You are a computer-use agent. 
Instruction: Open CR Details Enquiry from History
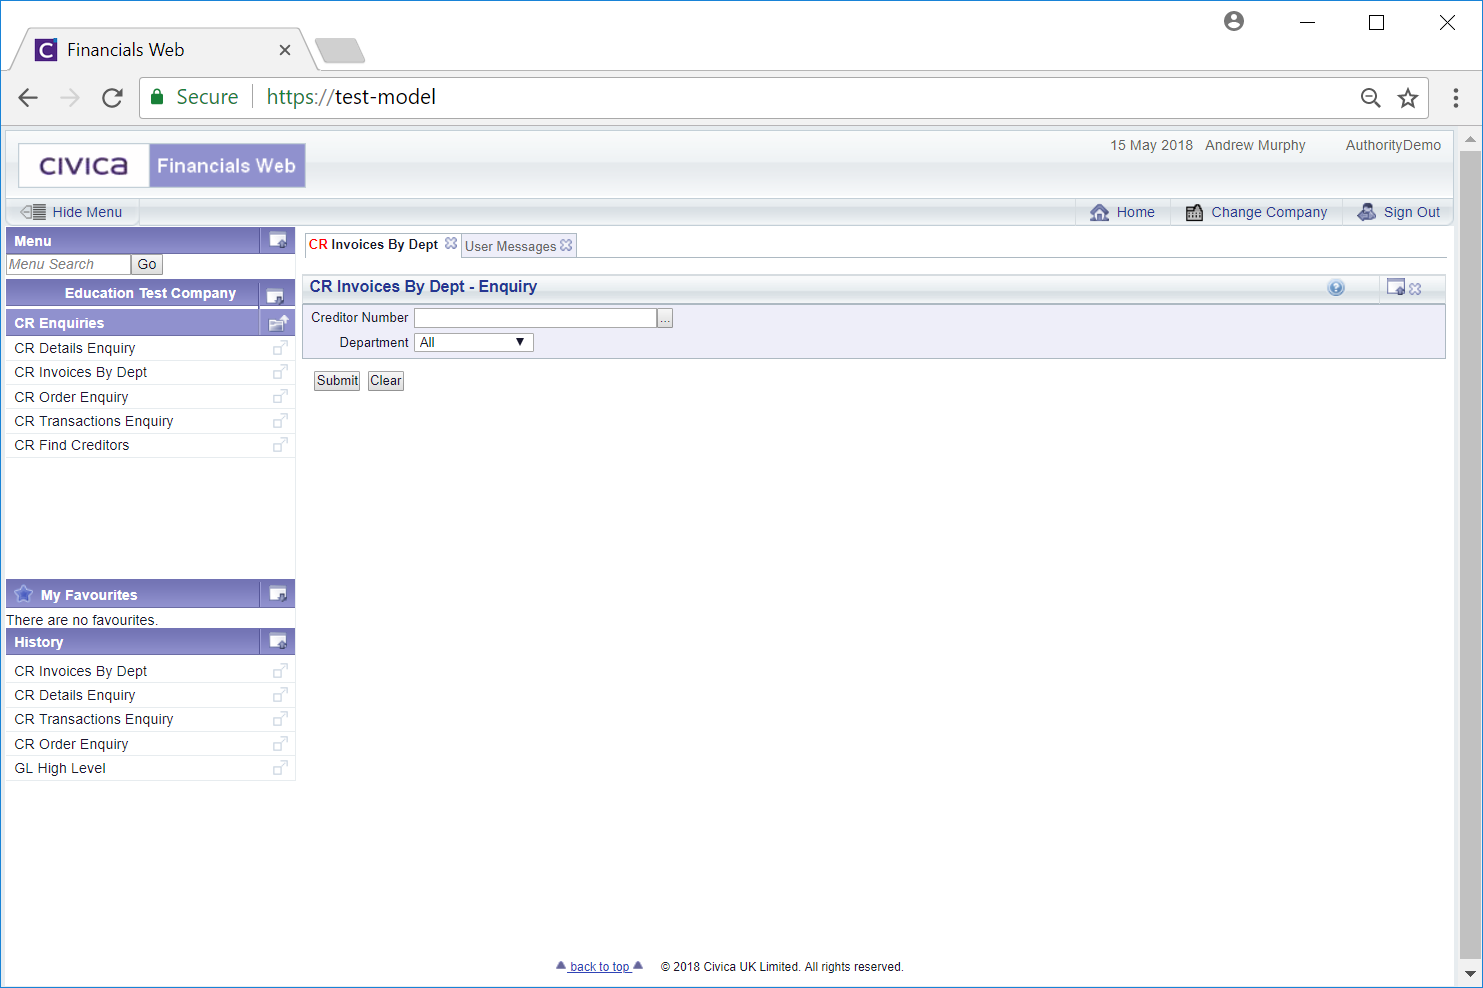(75, 695)
